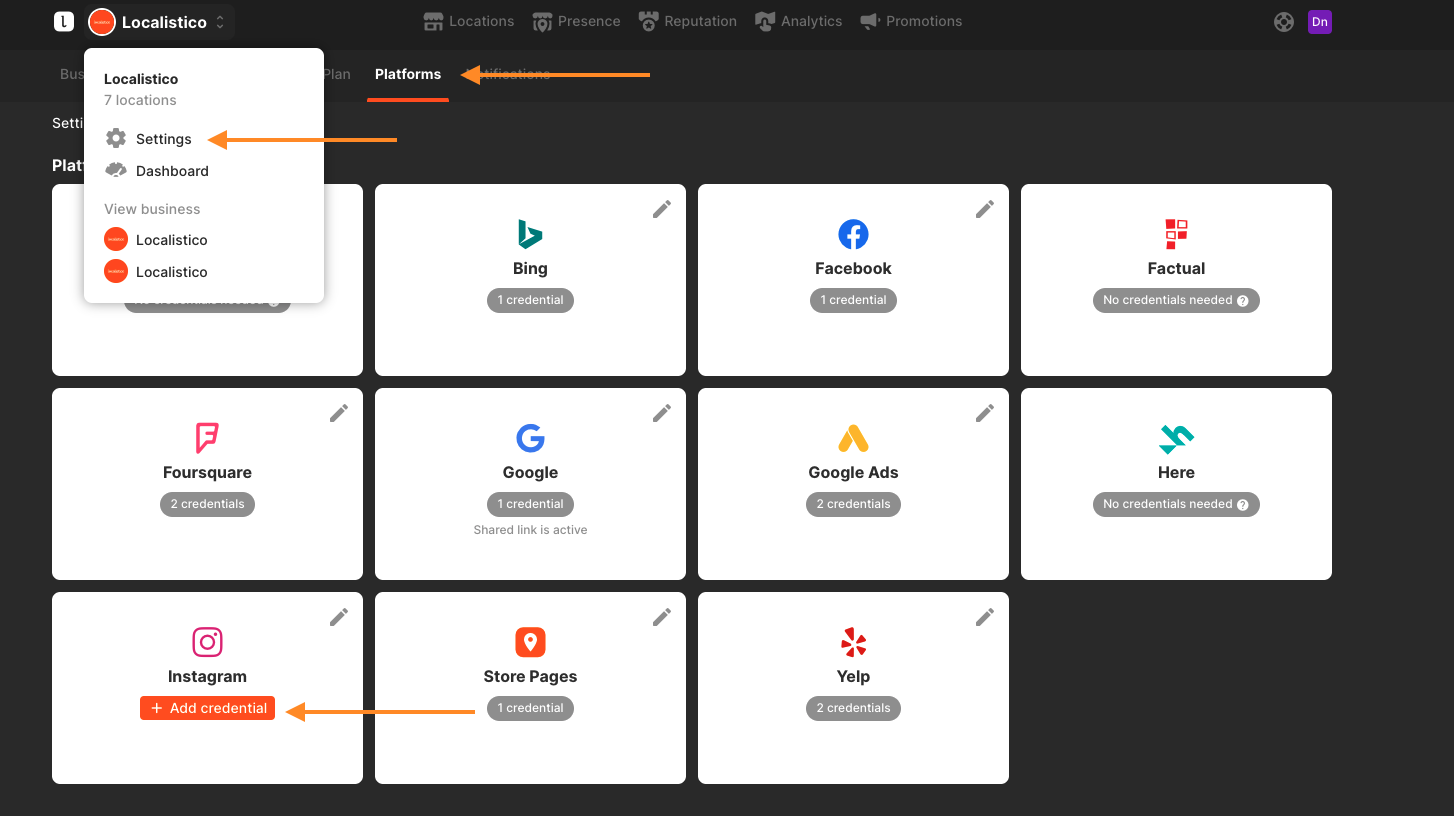Click Factual's No credentials needed badge
This screenshot has width=1454, height=816.
pyautogui.click(x=1176, y=300)
